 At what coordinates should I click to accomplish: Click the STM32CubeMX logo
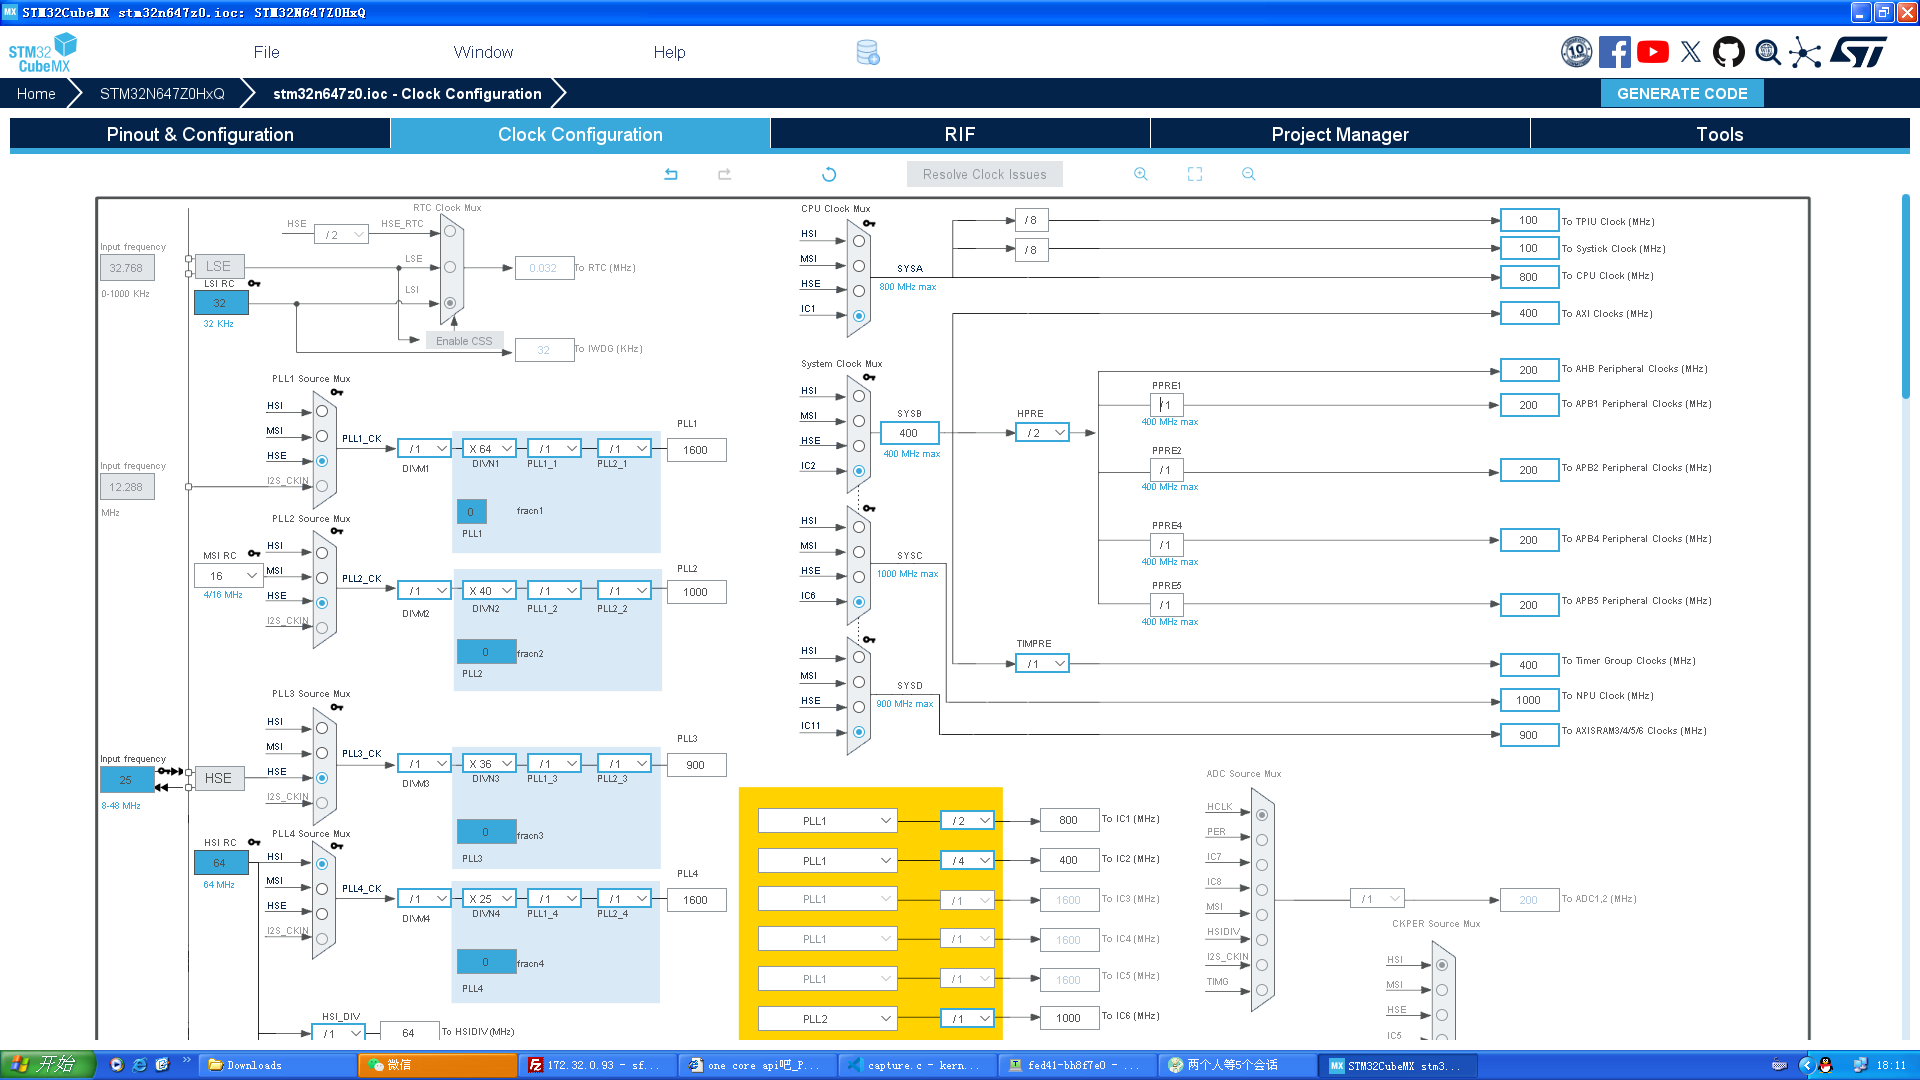[x=42, y=53]
